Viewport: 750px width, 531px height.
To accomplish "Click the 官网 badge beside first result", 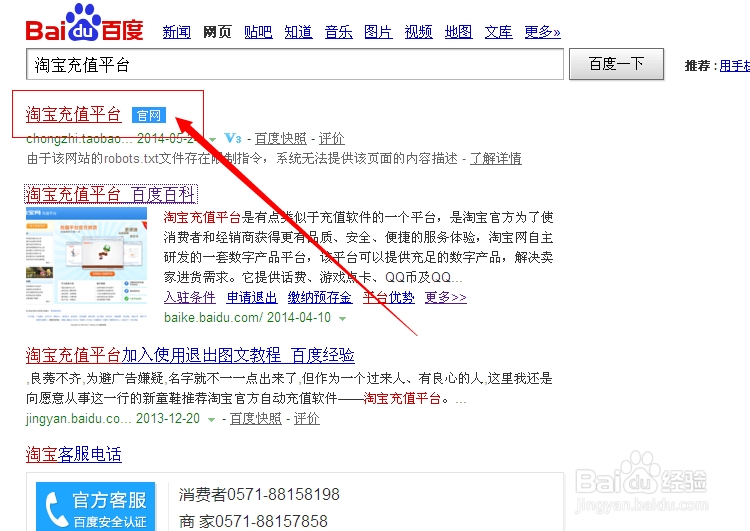I will tap(149, 115).
